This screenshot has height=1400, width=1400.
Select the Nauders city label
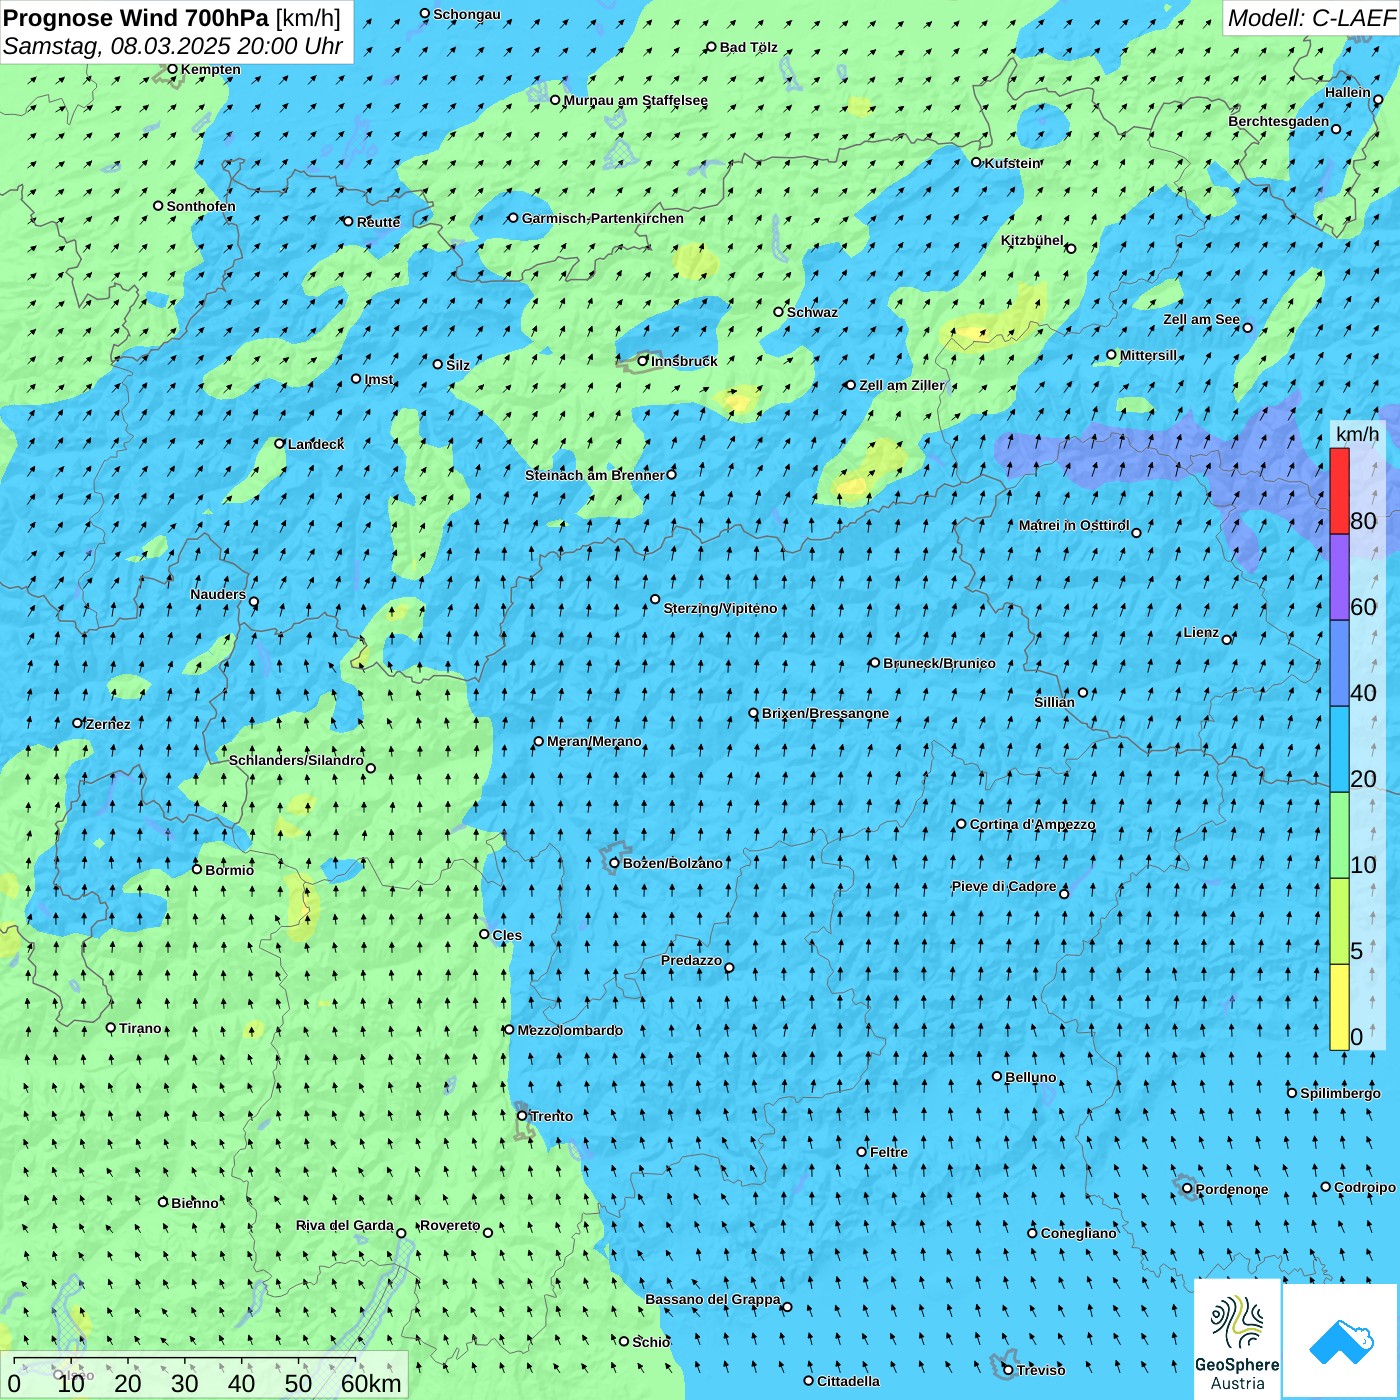pyautogui.click(x=218, y=594)
